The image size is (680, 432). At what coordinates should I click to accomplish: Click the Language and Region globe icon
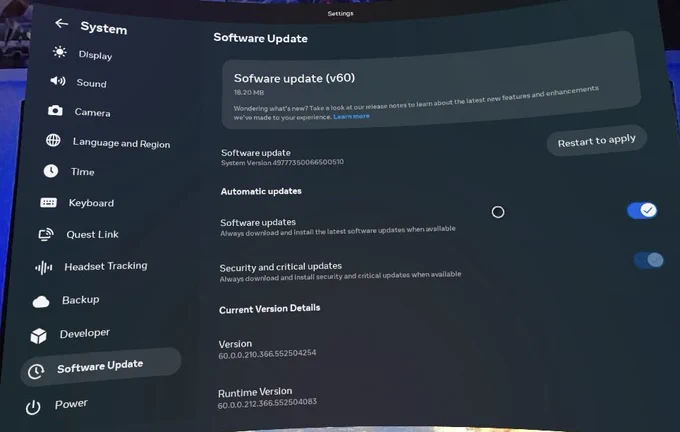[53, 140]
